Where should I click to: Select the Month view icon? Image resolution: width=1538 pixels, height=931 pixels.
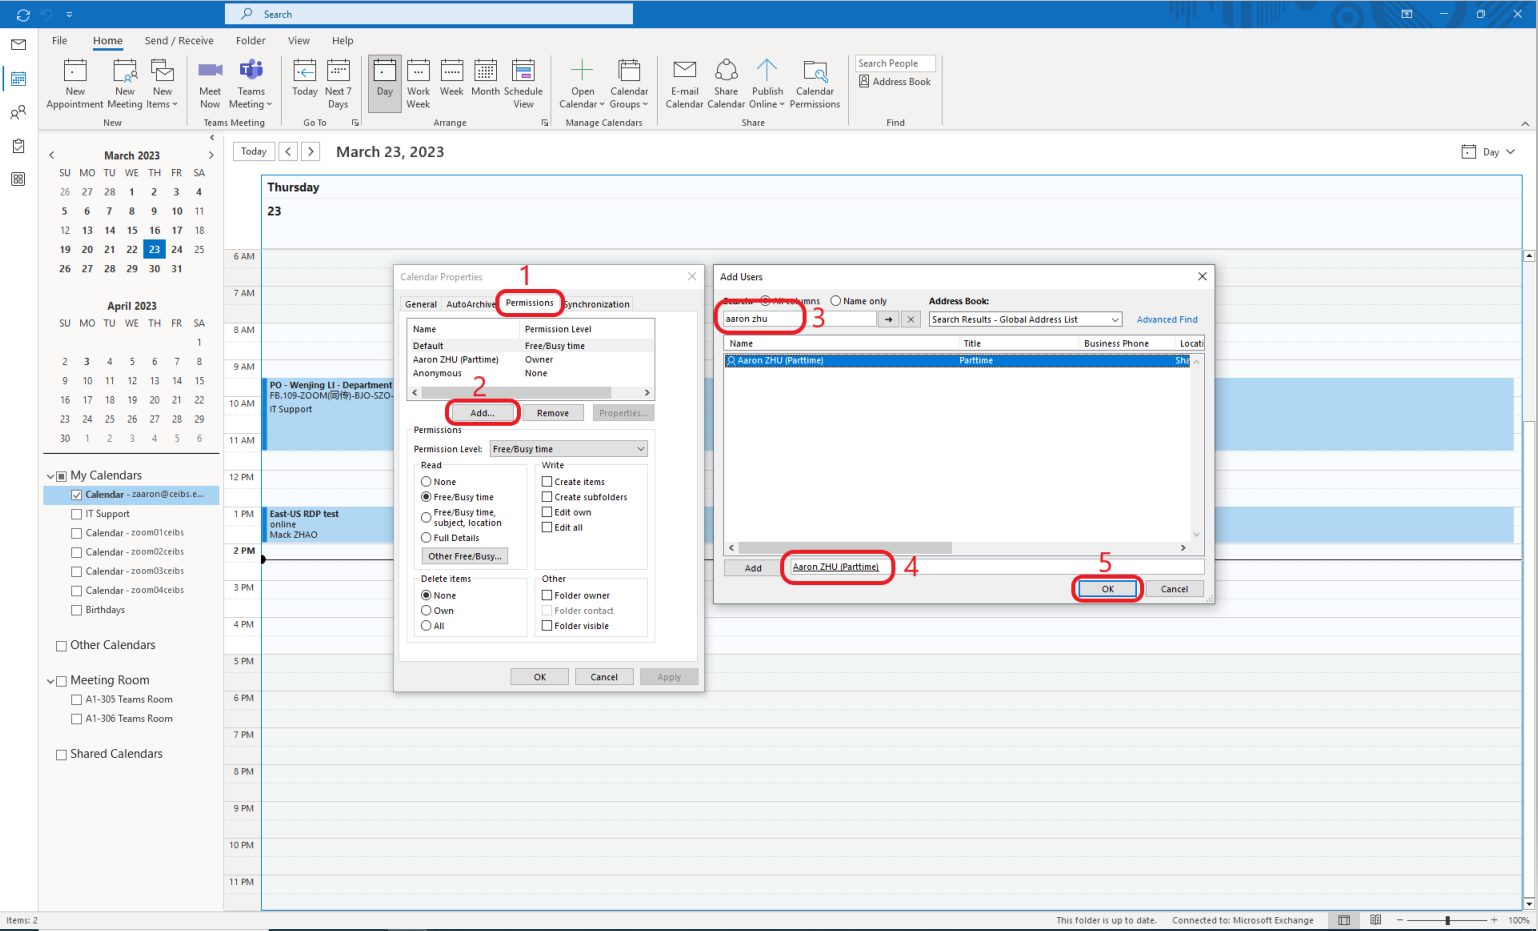pos(485,72)
